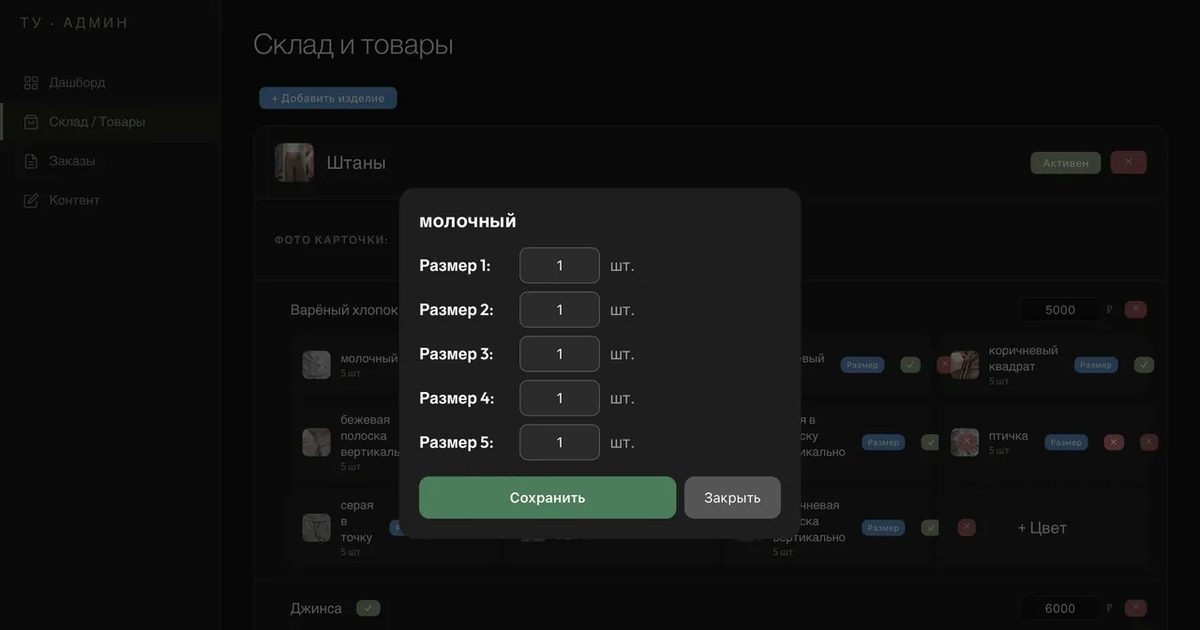
Task: Open the Дашборд sidebar icon
Action: [31, 83]
